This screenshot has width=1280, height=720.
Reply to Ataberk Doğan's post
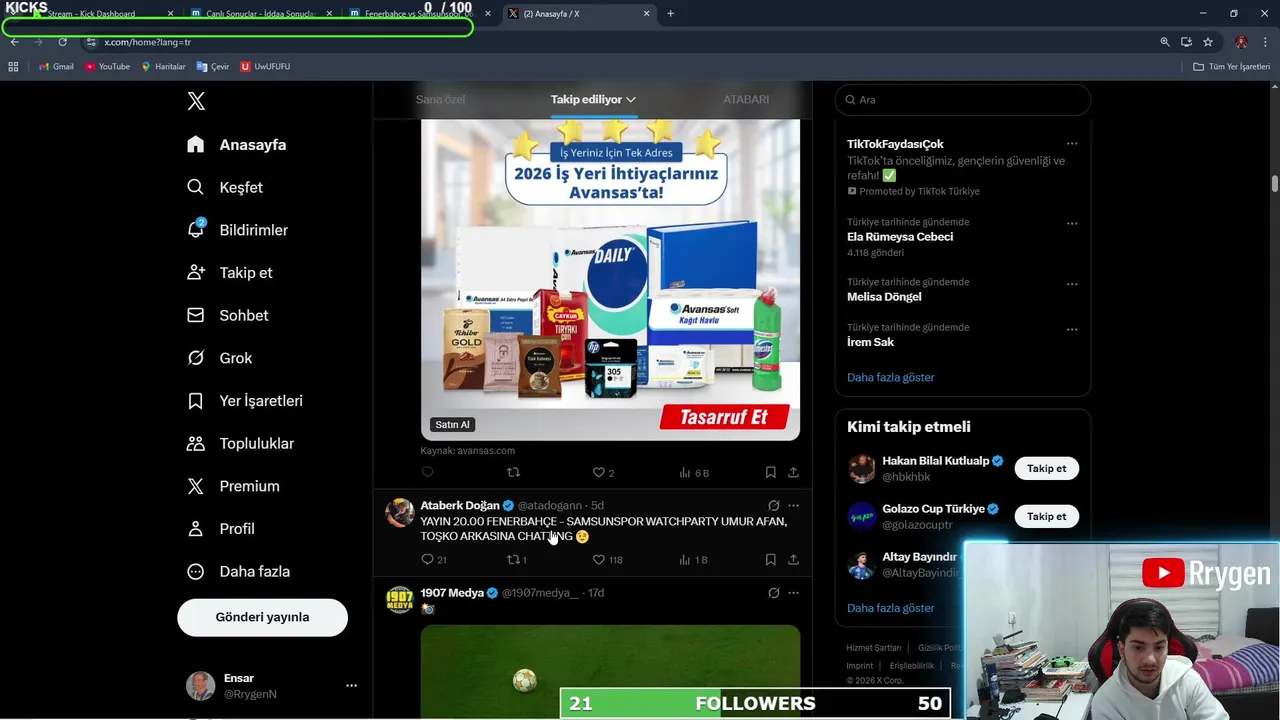click(433, 560)
